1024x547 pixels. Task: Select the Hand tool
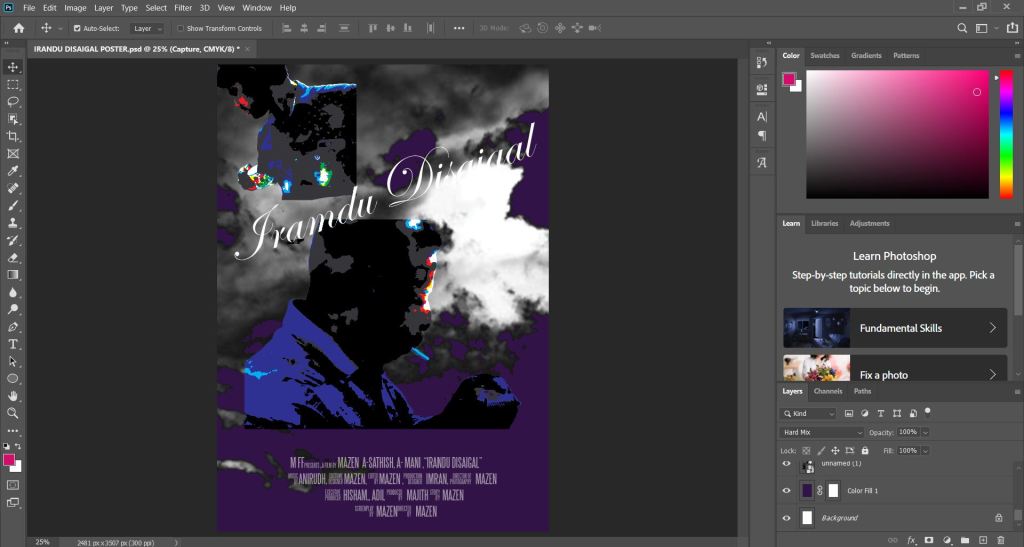13,396
